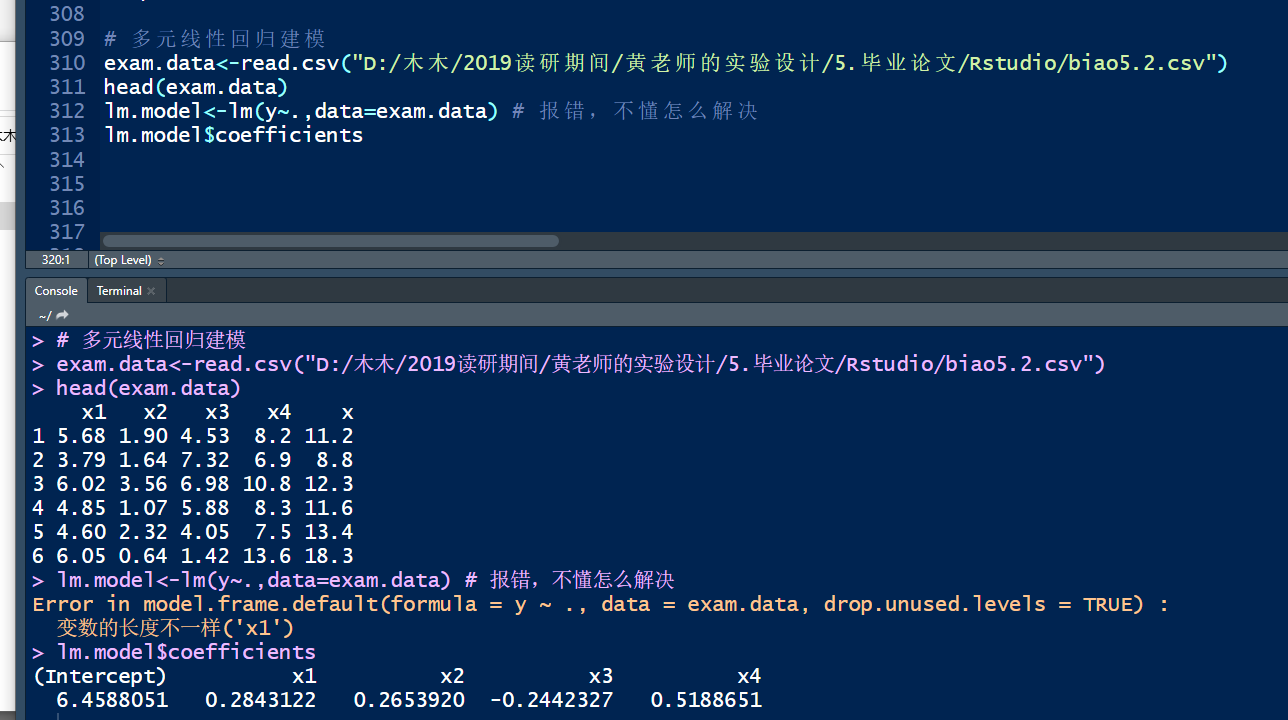Click the arrow icon beside the ~/ path
The height and width of the screenshot is (720, 1288).
[62, 315]
